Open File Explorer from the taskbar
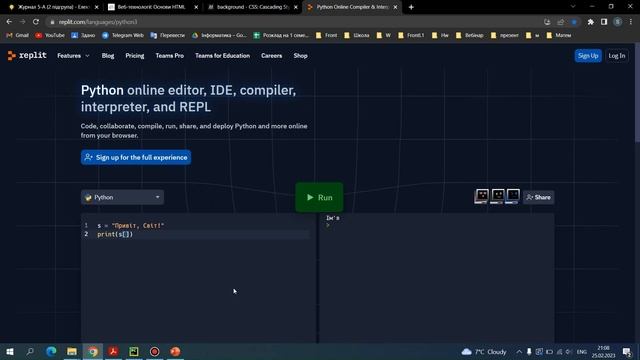Viewport: 640px width, 360px height. point(72,351)
